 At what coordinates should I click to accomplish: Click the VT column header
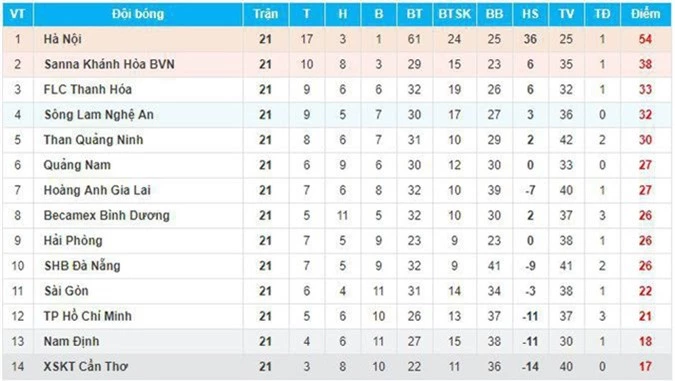click(x=17, y=14)
